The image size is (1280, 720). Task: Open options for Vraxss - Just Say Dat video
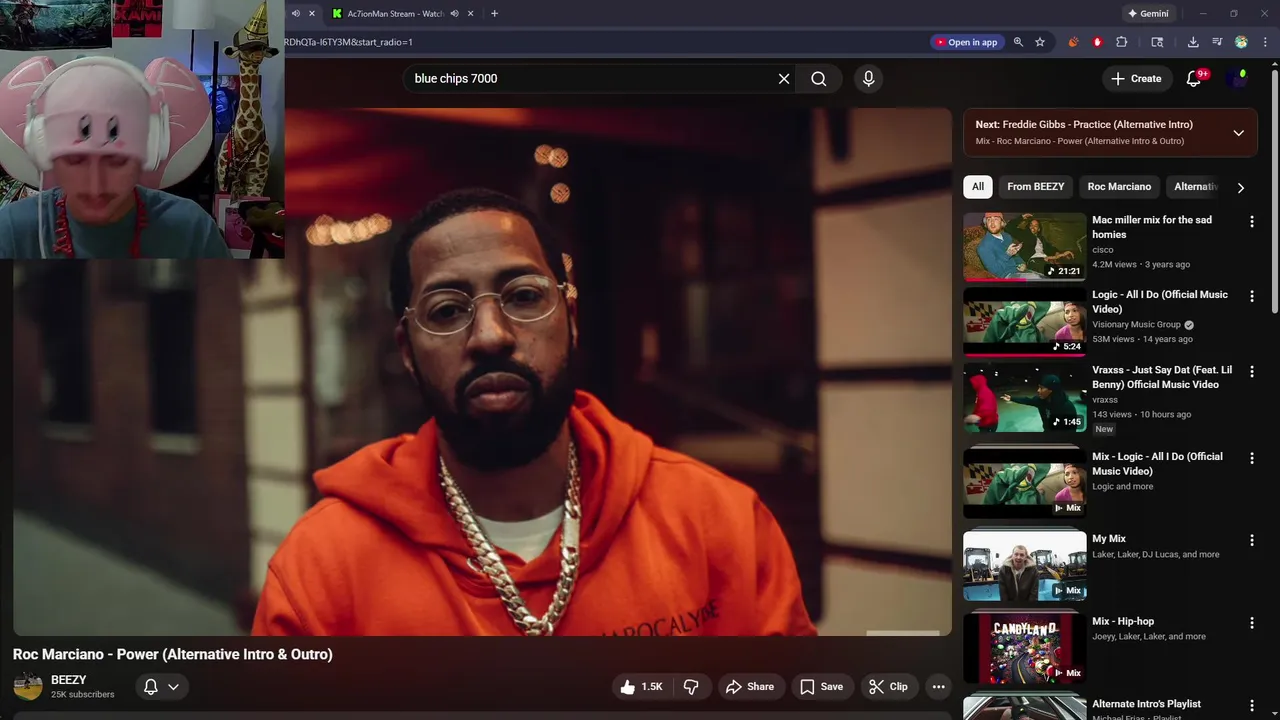coord(1251,372)
